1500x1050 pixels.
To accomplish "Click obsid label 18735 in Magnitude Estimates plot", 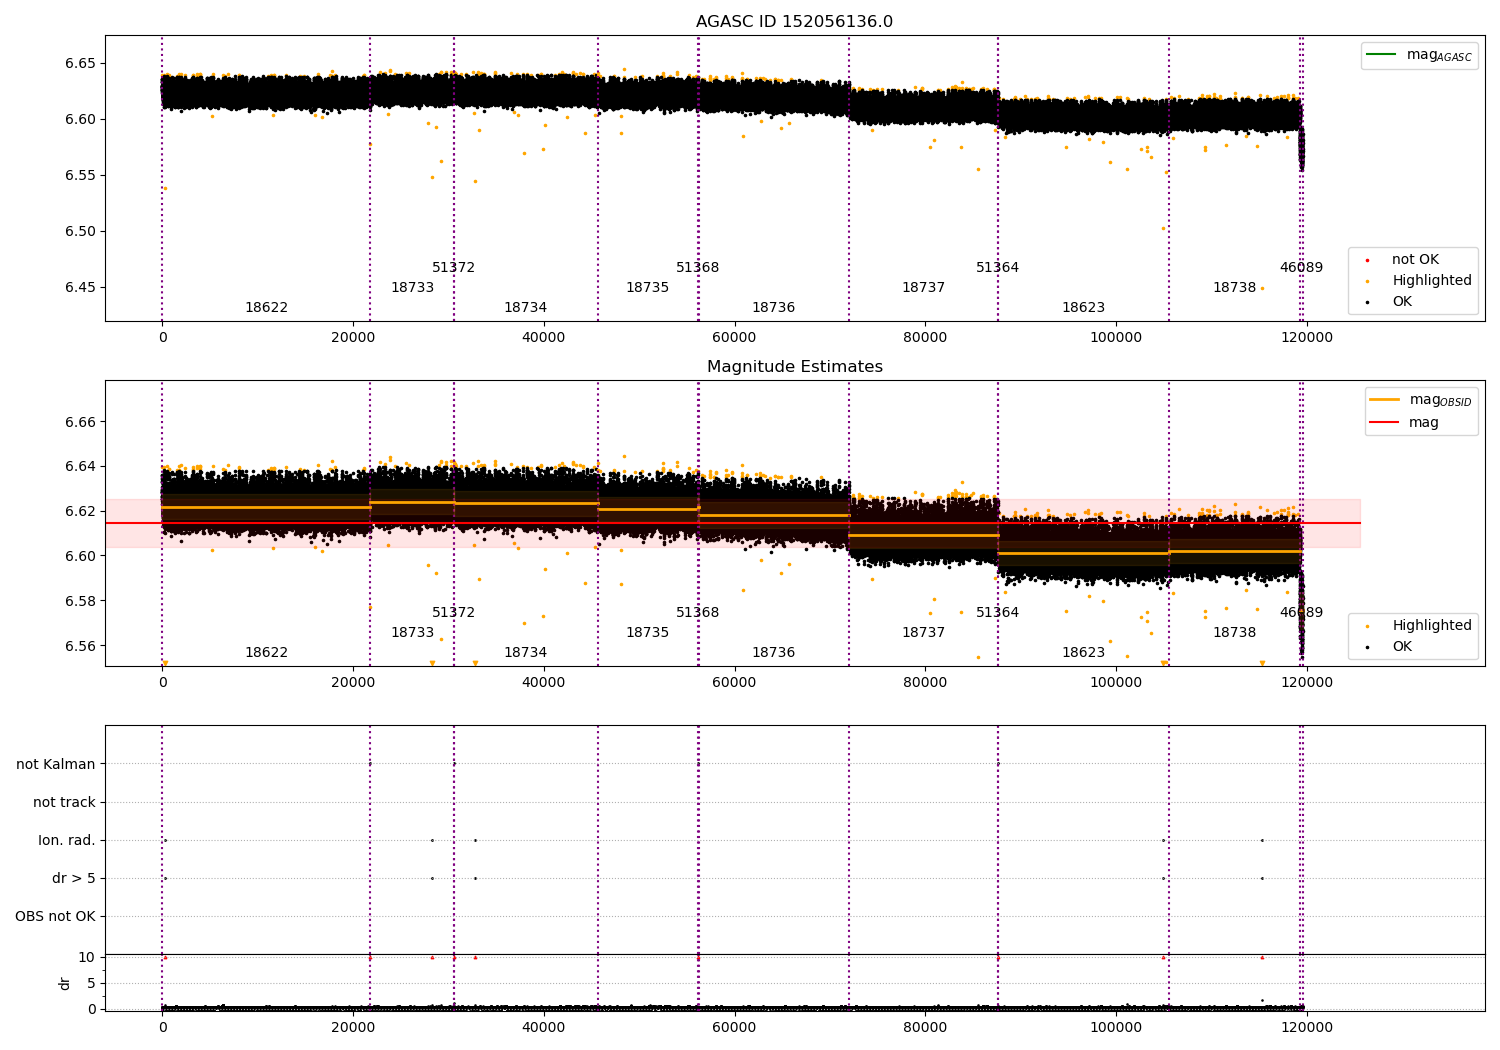I will point(647,633).
